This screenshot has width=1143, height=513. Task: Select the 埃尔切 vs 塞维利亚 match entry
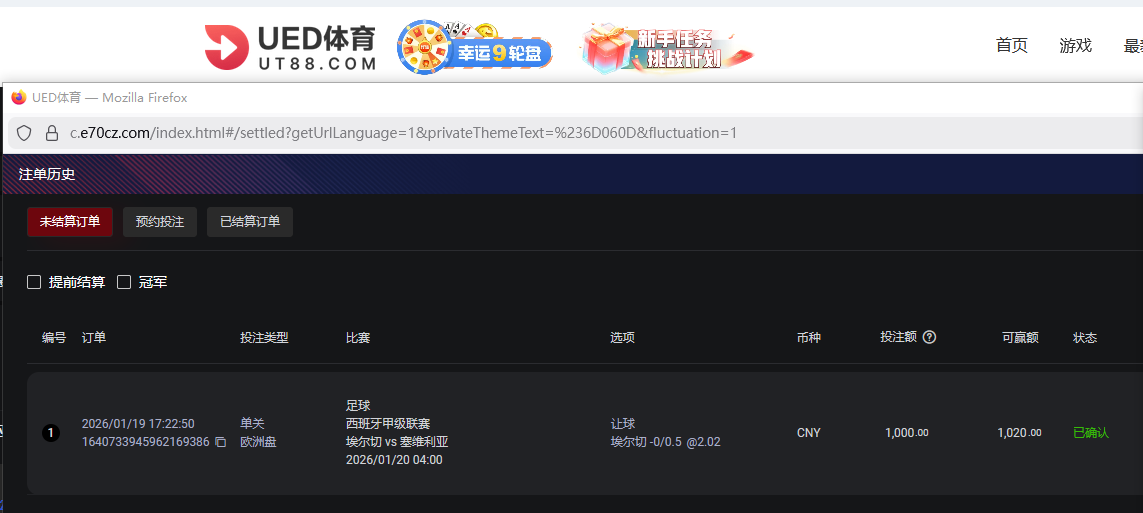coord(397,442)
